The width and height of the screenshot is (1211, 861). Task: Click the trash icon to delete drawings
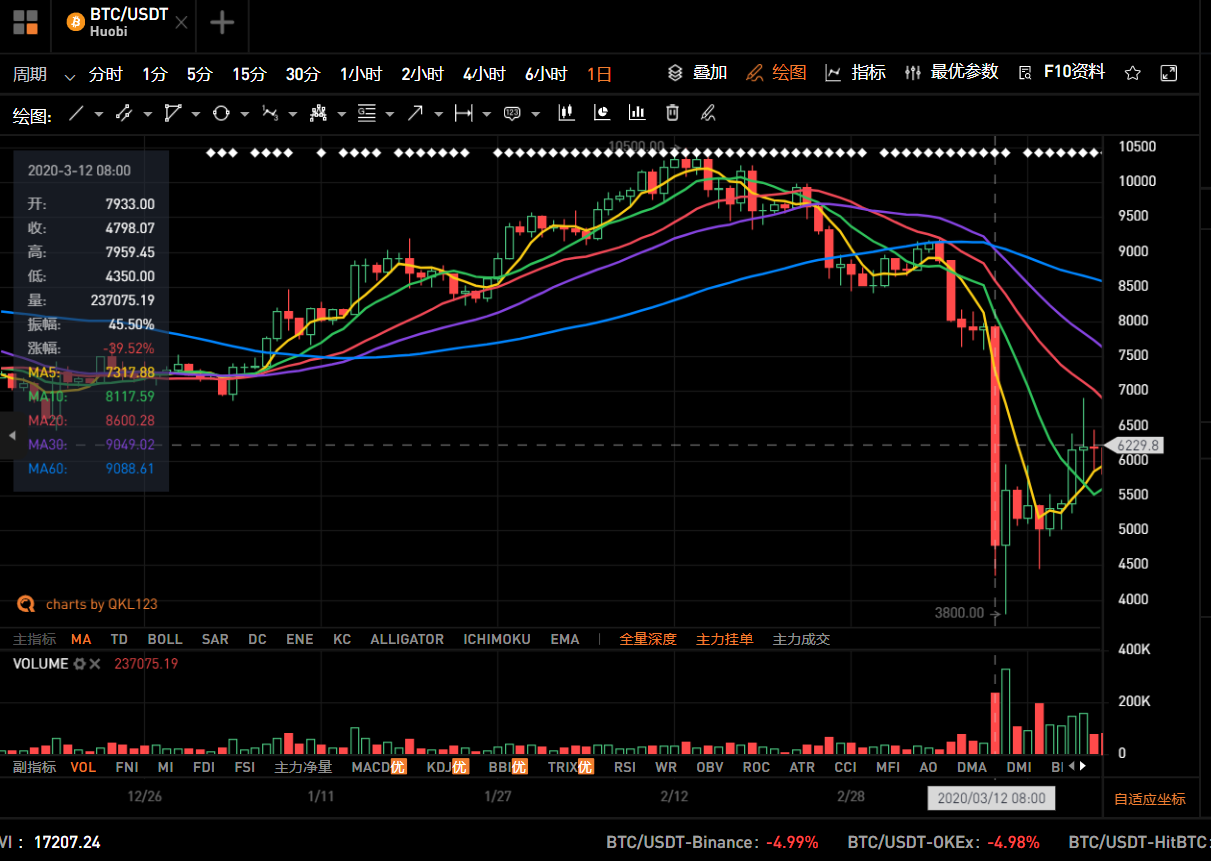coord(673,113)
